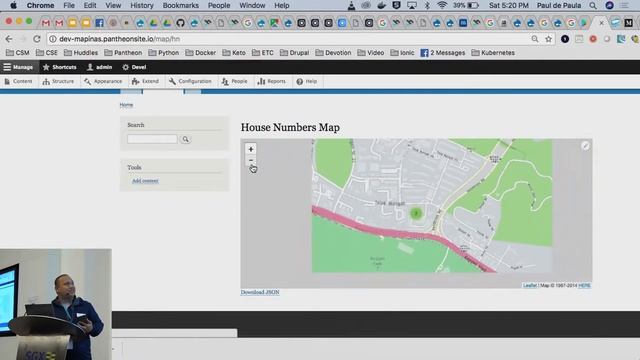Expand the Huddles bookmarks folder
Image resolution: width=640 pixels, height=360 pixels.
81,53
